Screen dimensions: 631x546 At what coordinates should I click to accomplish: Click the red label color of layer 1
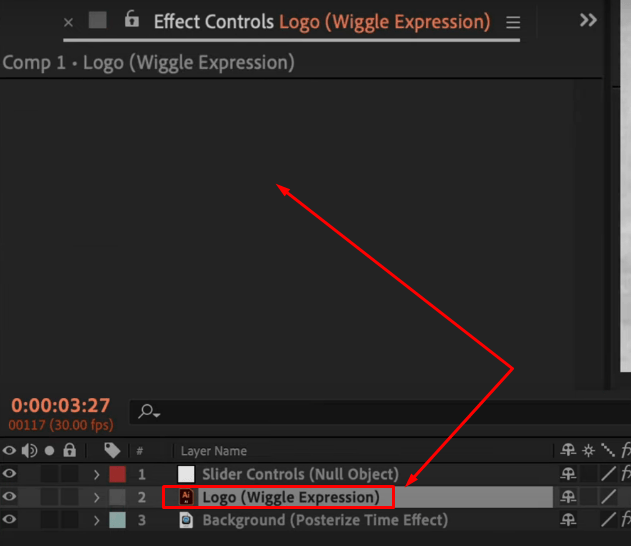(x=118, y=474)
